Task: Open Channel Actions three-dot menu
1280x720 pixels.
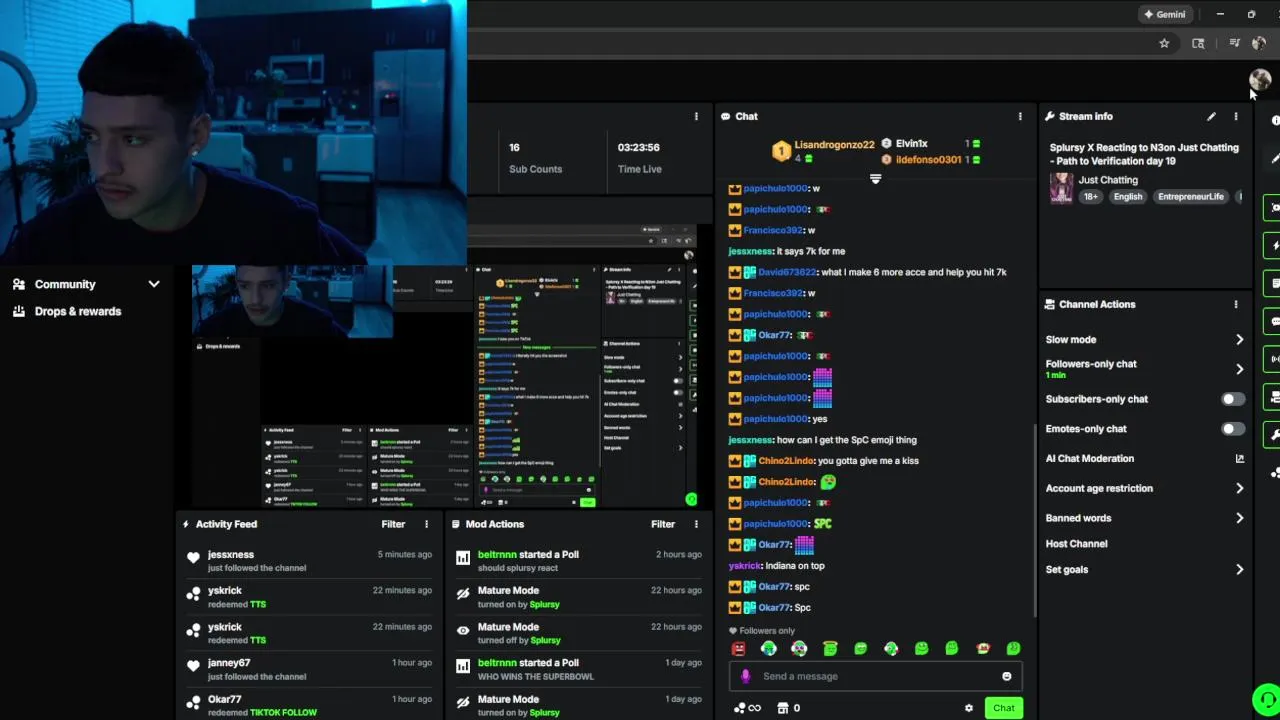Action: [x=1235, y=304]
